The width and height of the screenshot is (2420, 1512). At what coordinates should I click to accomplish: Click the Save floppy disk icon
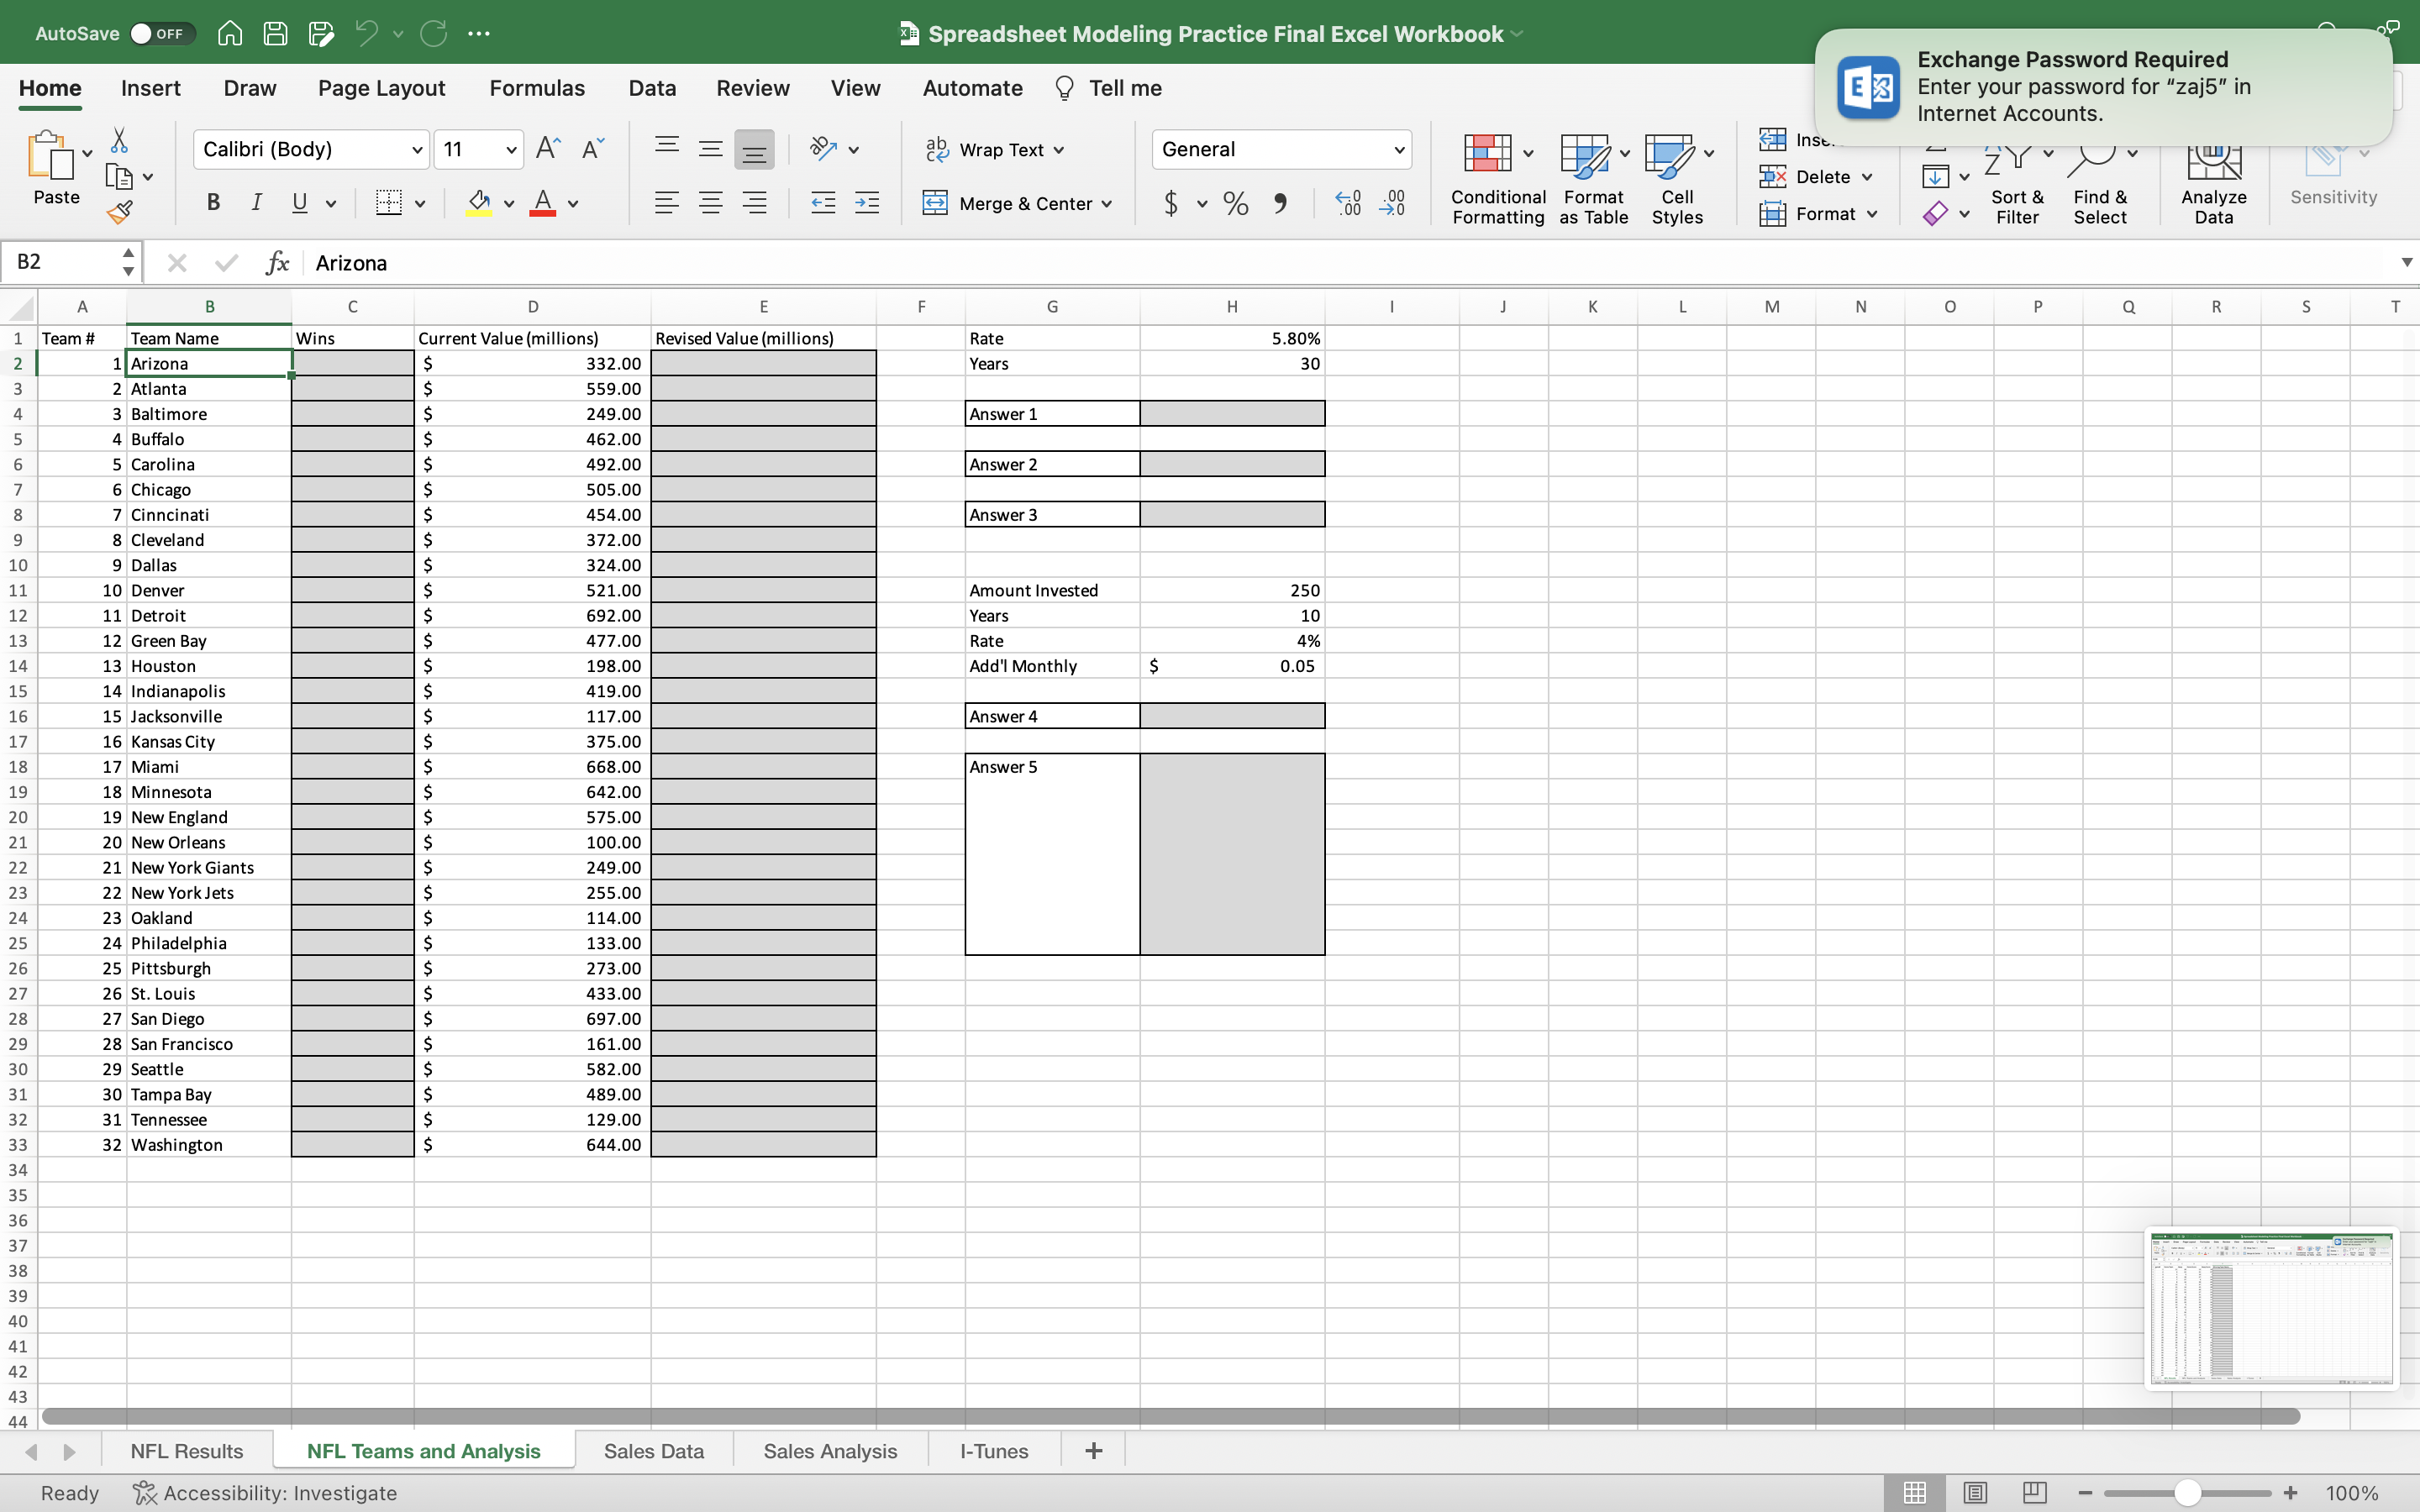(x=275, y=33)
